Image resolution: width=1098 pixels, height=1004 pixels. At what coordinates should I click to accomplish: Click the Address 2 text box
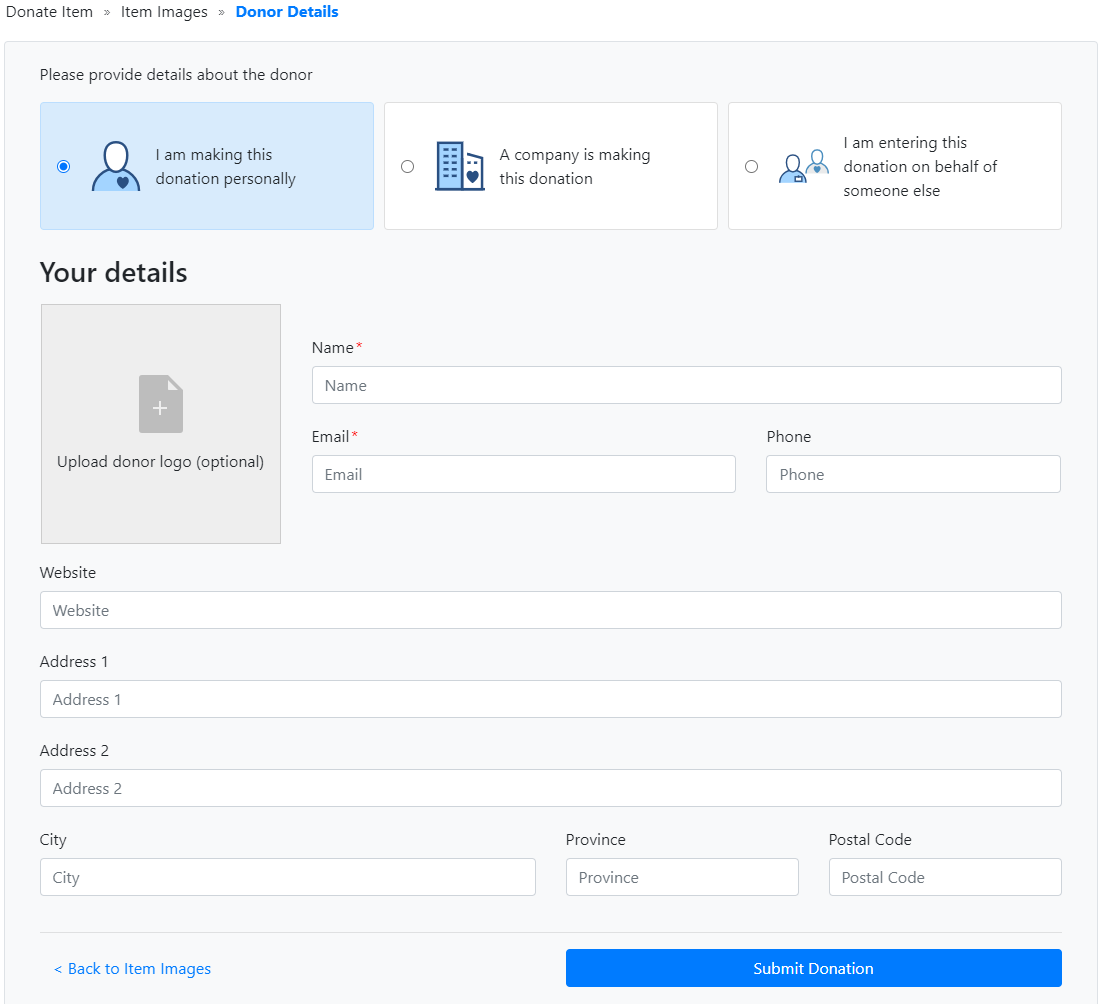point(550,788)
